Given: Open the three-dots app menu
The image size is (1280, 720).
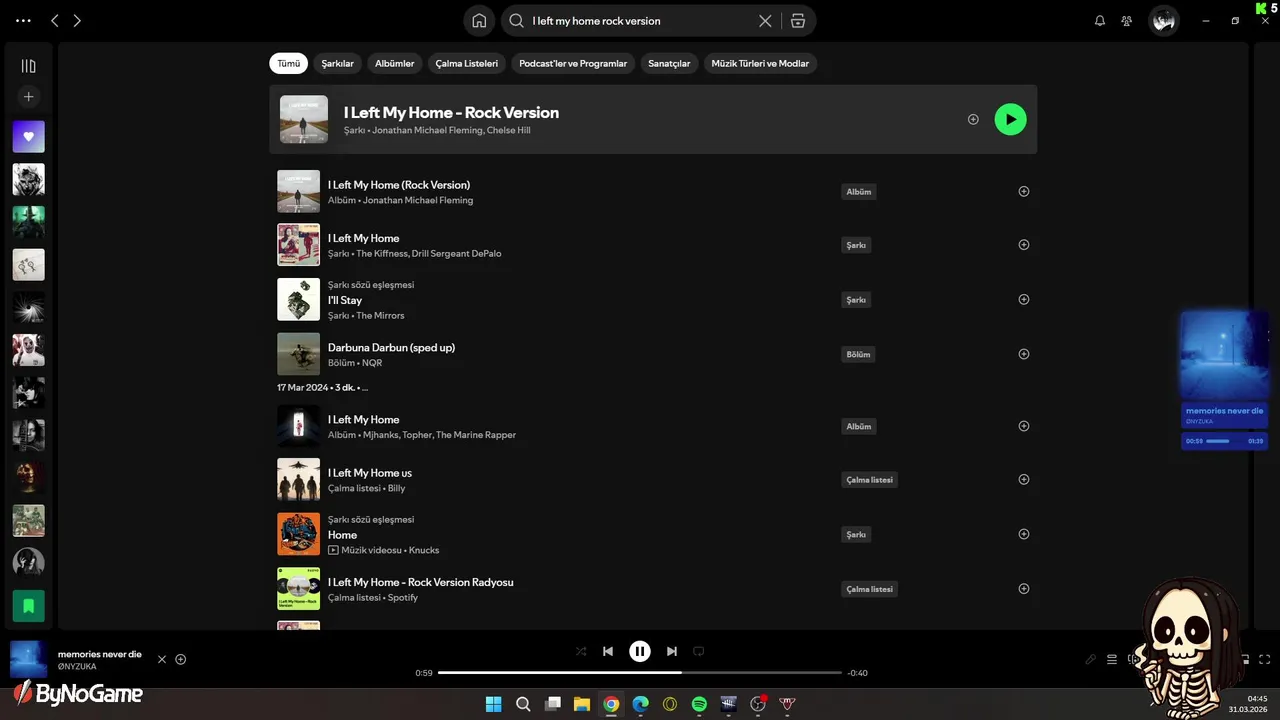Looking at the screenshot, I should [x=23, y=20].
